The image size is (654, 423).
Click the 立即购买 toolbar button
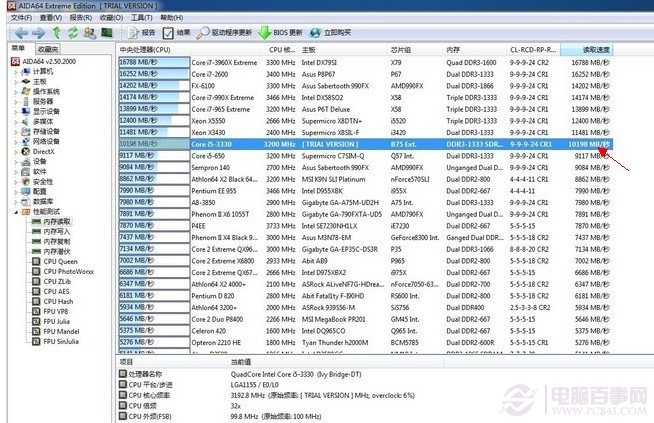tap(330, 33)
